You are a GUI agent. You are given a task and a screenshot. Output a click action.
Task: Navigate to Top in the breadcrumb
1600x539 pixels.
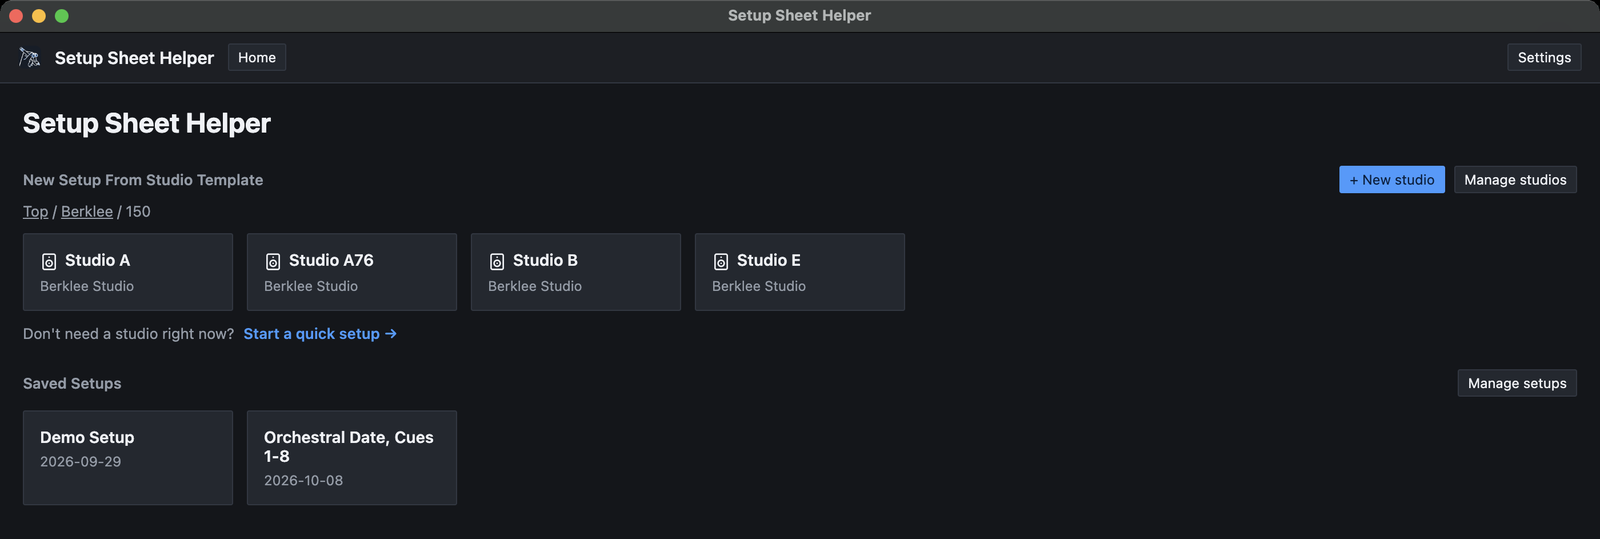point(36,212)
